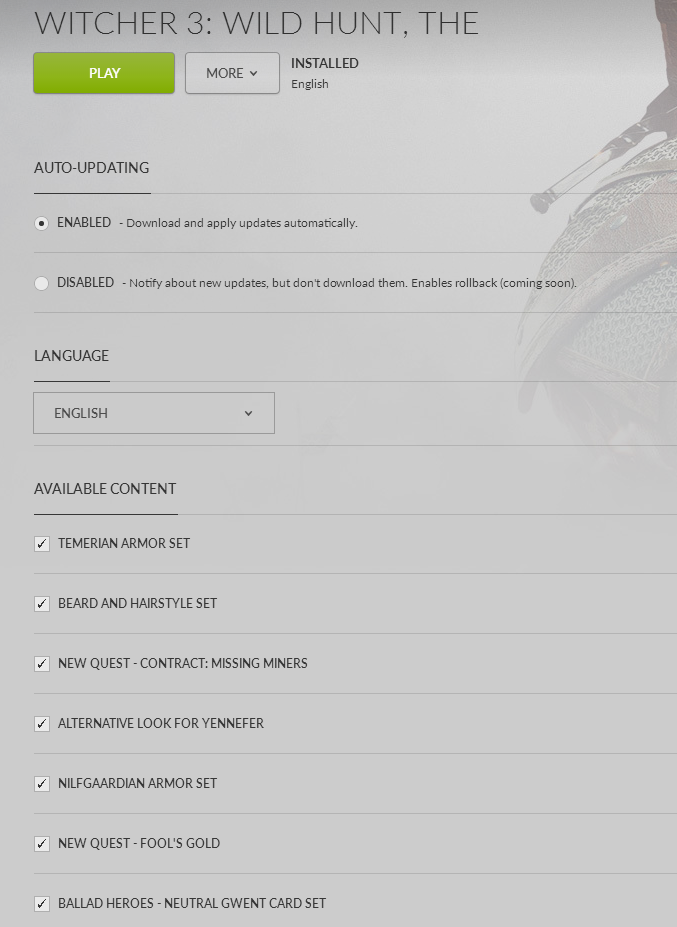Screen dimensions: 677x927
Task: Select the DISABLED auto-updating radio button
Action: pos(41,283)
